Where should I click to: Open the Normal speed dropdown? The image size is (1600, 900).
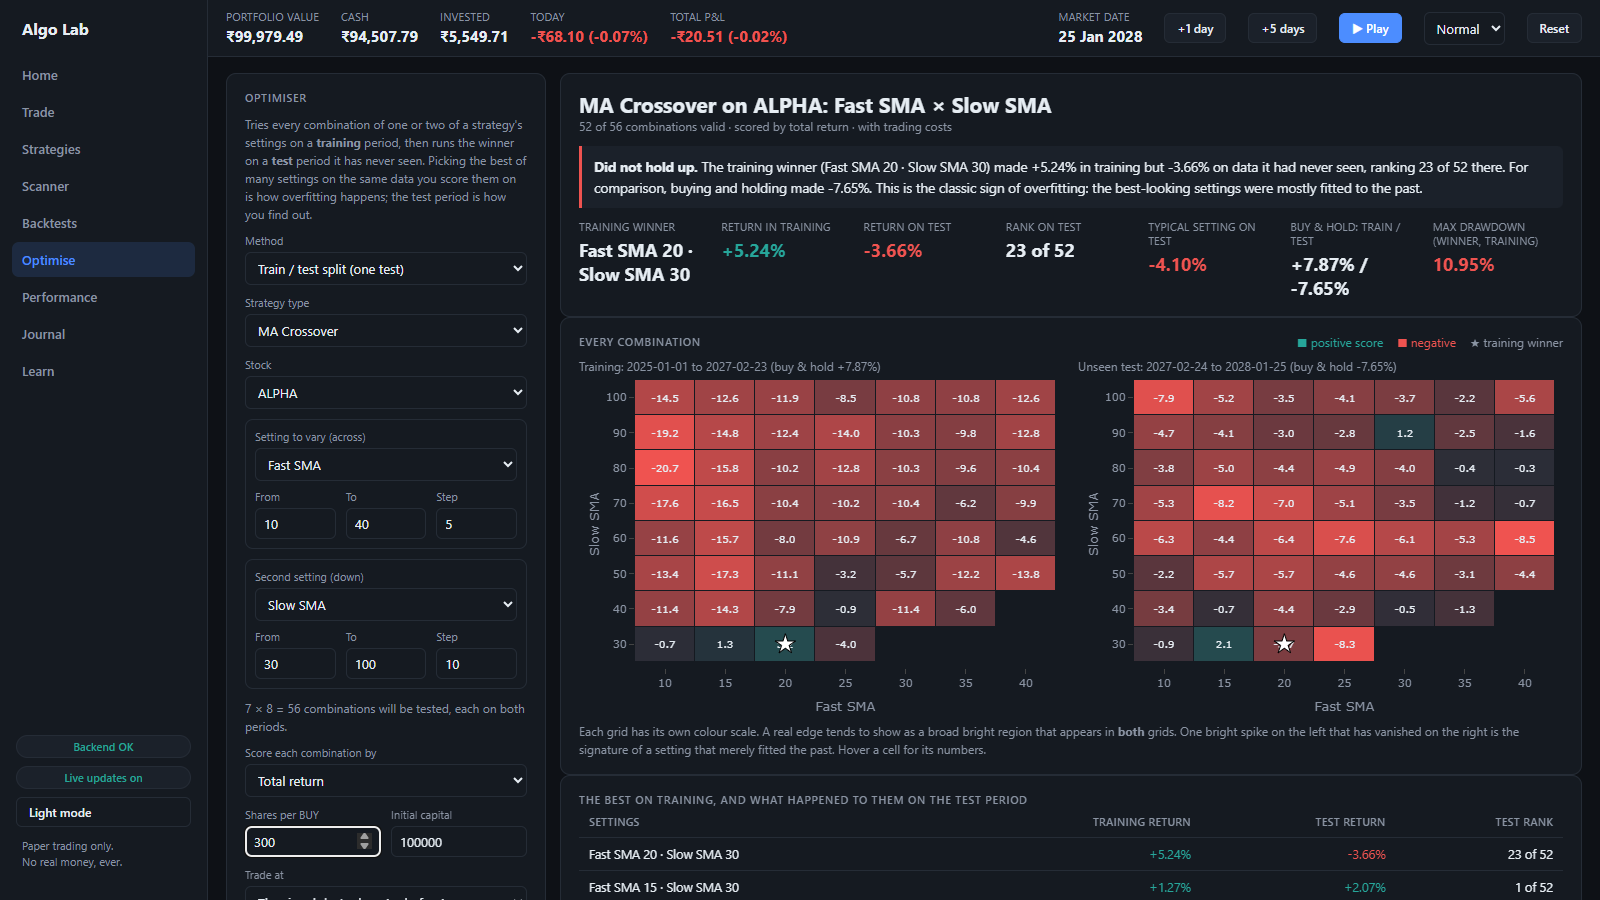click(1464, 29)
